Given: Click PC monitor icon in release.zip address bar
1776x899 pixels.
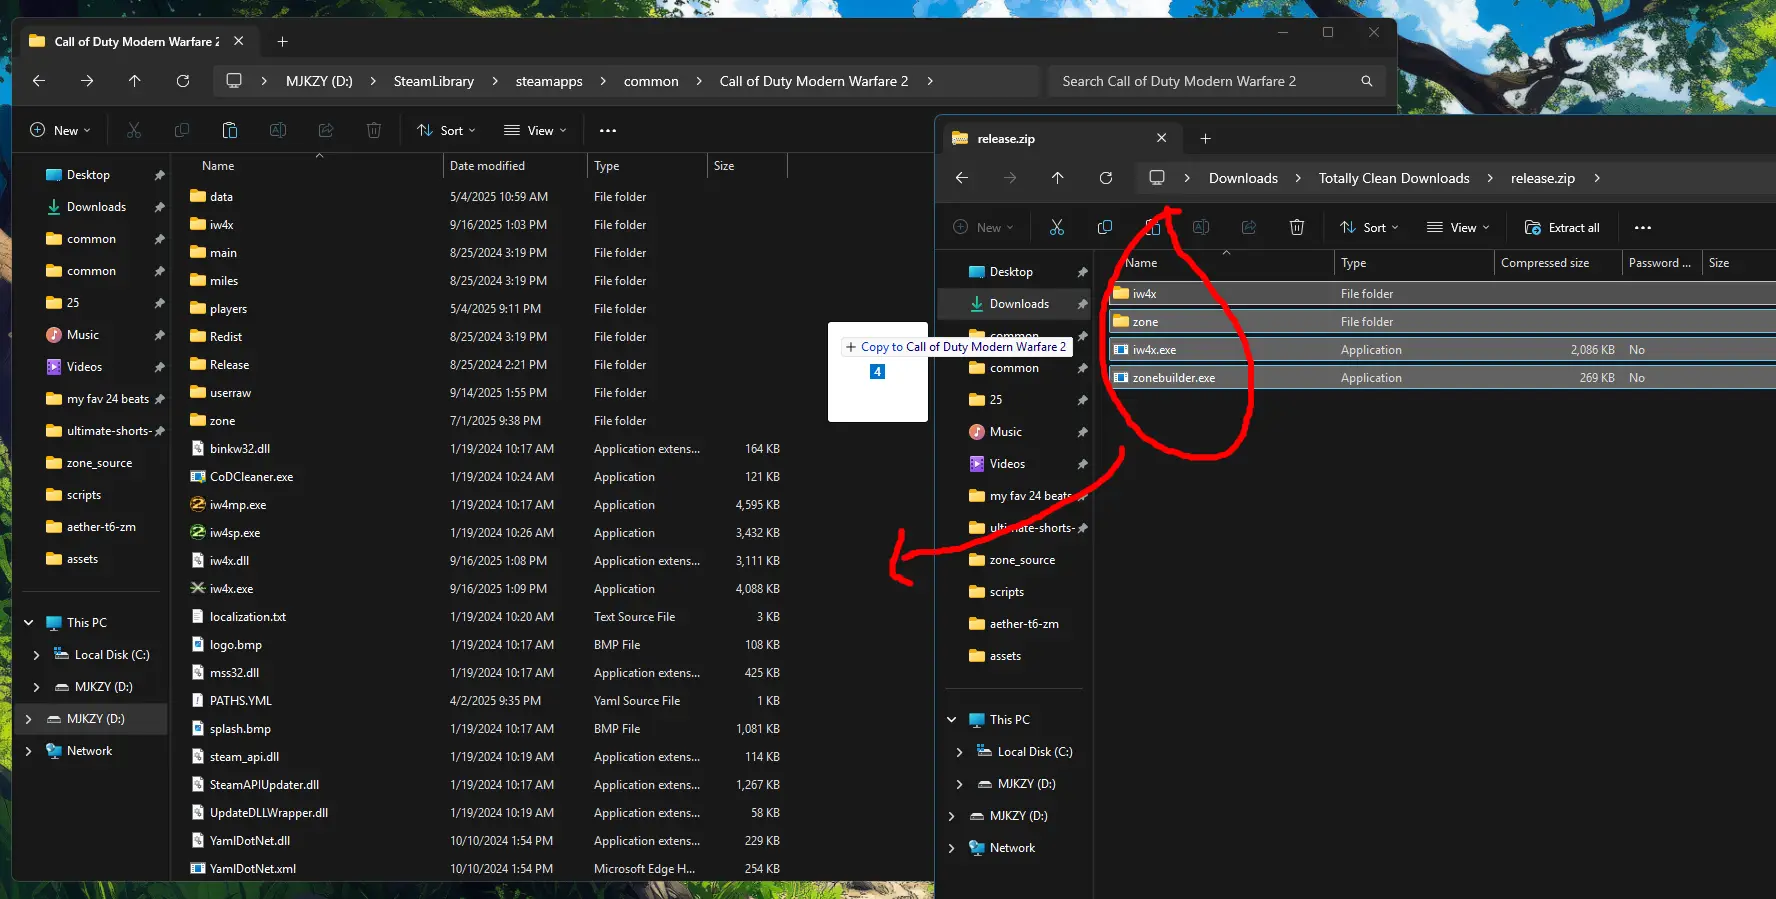Looking at the screenshot, I should 1157,178.
